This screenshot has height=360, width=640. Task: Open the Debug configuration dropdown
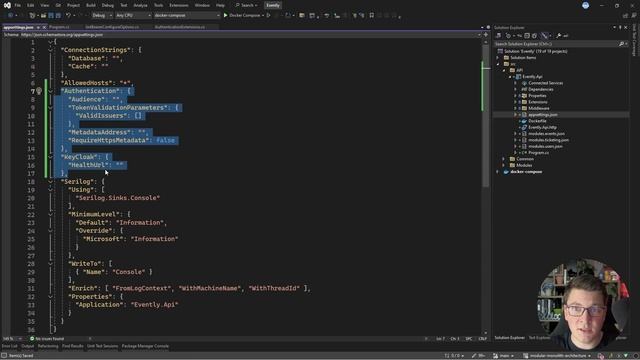point(102,16)
